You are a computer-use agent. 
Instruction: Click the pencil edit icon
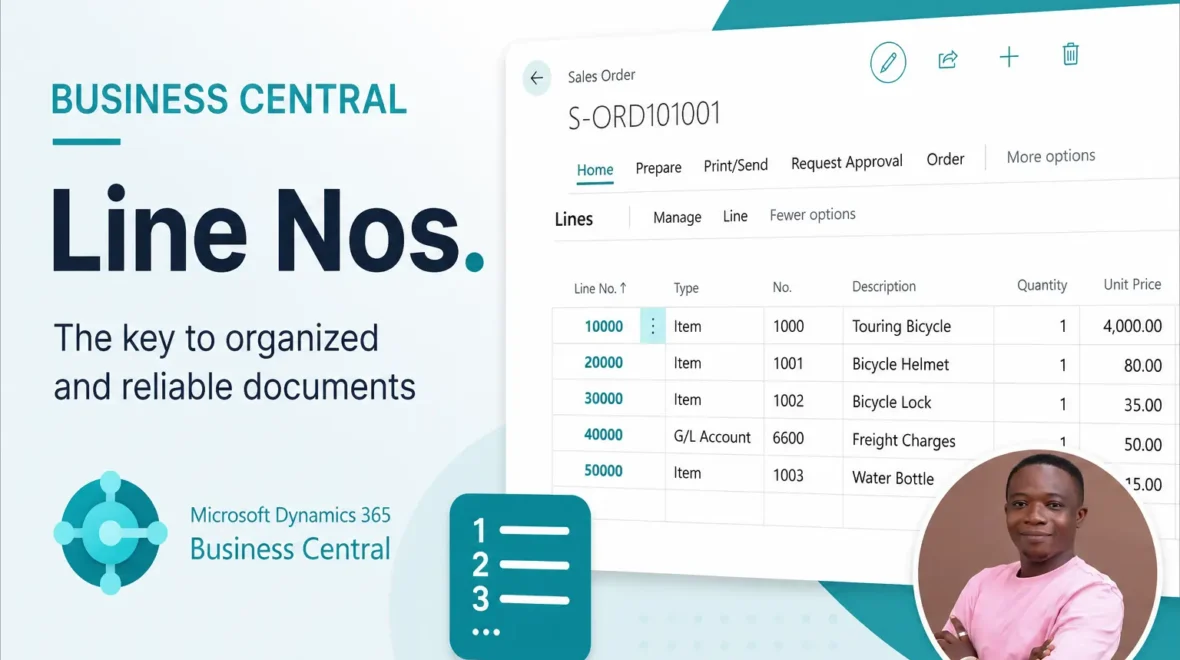pos(888,62)
